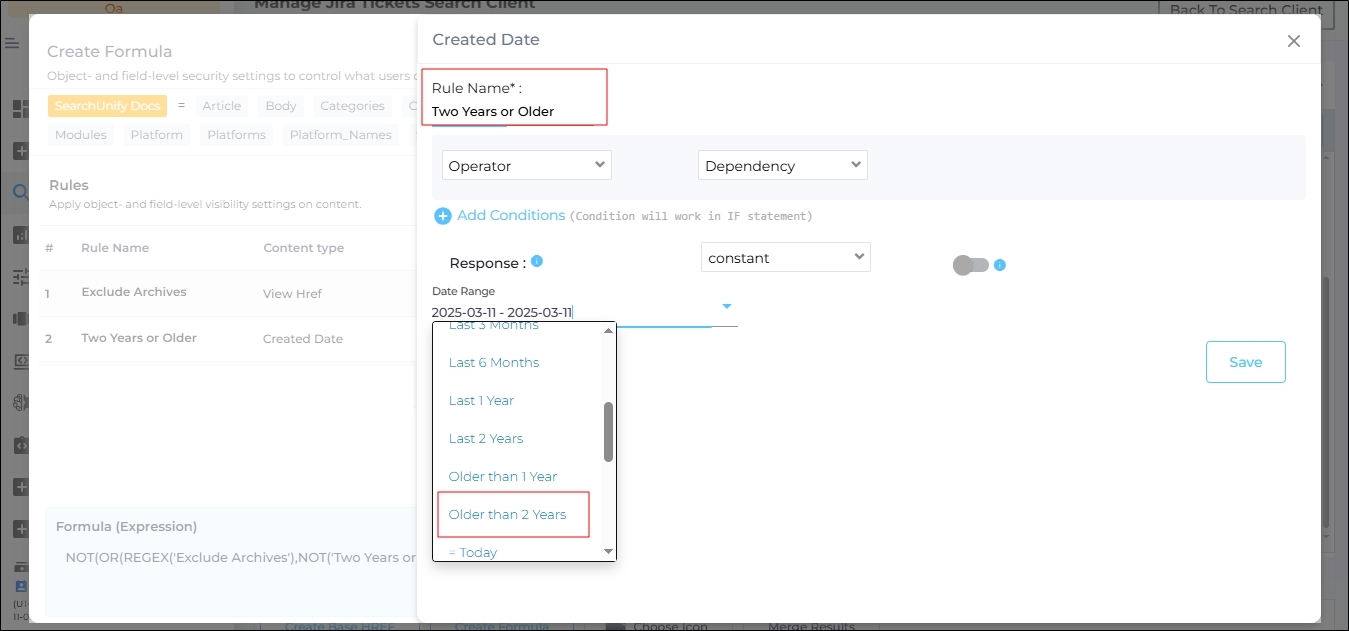Open the Operator dropdown
The height and width of the screenshot is (631, 1349).
(x=527, y=166)
